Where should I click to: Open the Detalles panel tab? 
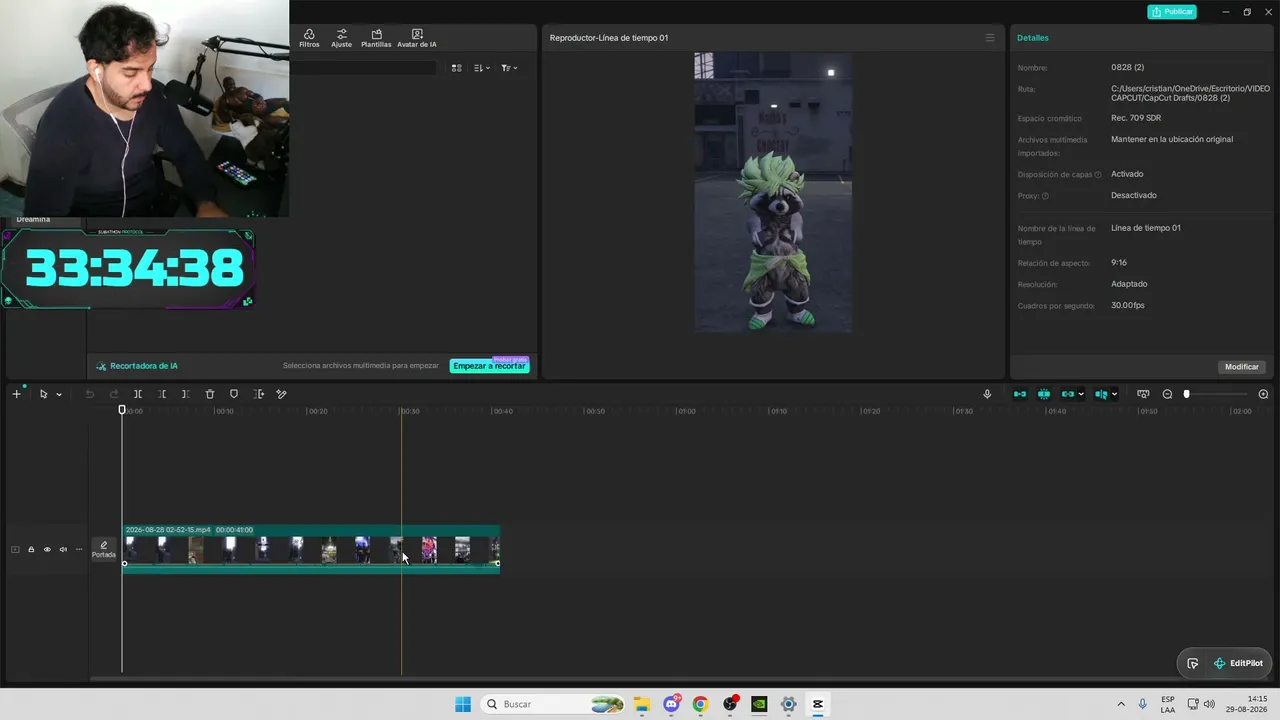(x=1033, y=38)
